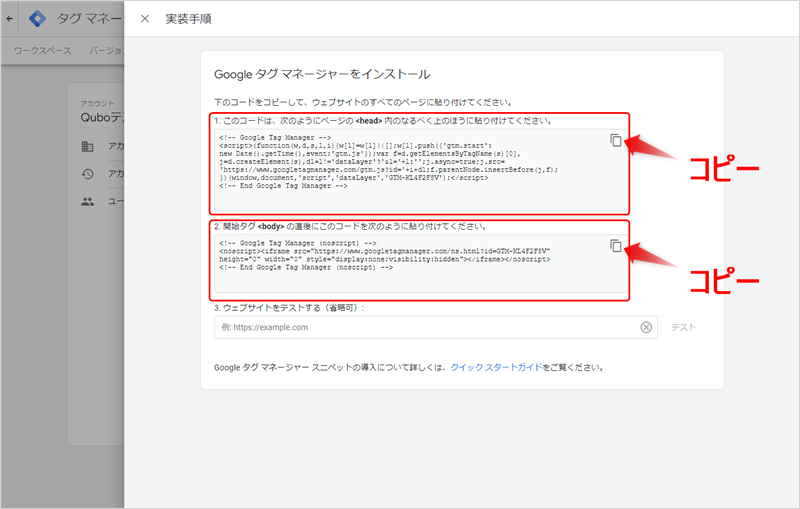
Task: Switch to the バージョン tab
Action: [x=106, y=50]
